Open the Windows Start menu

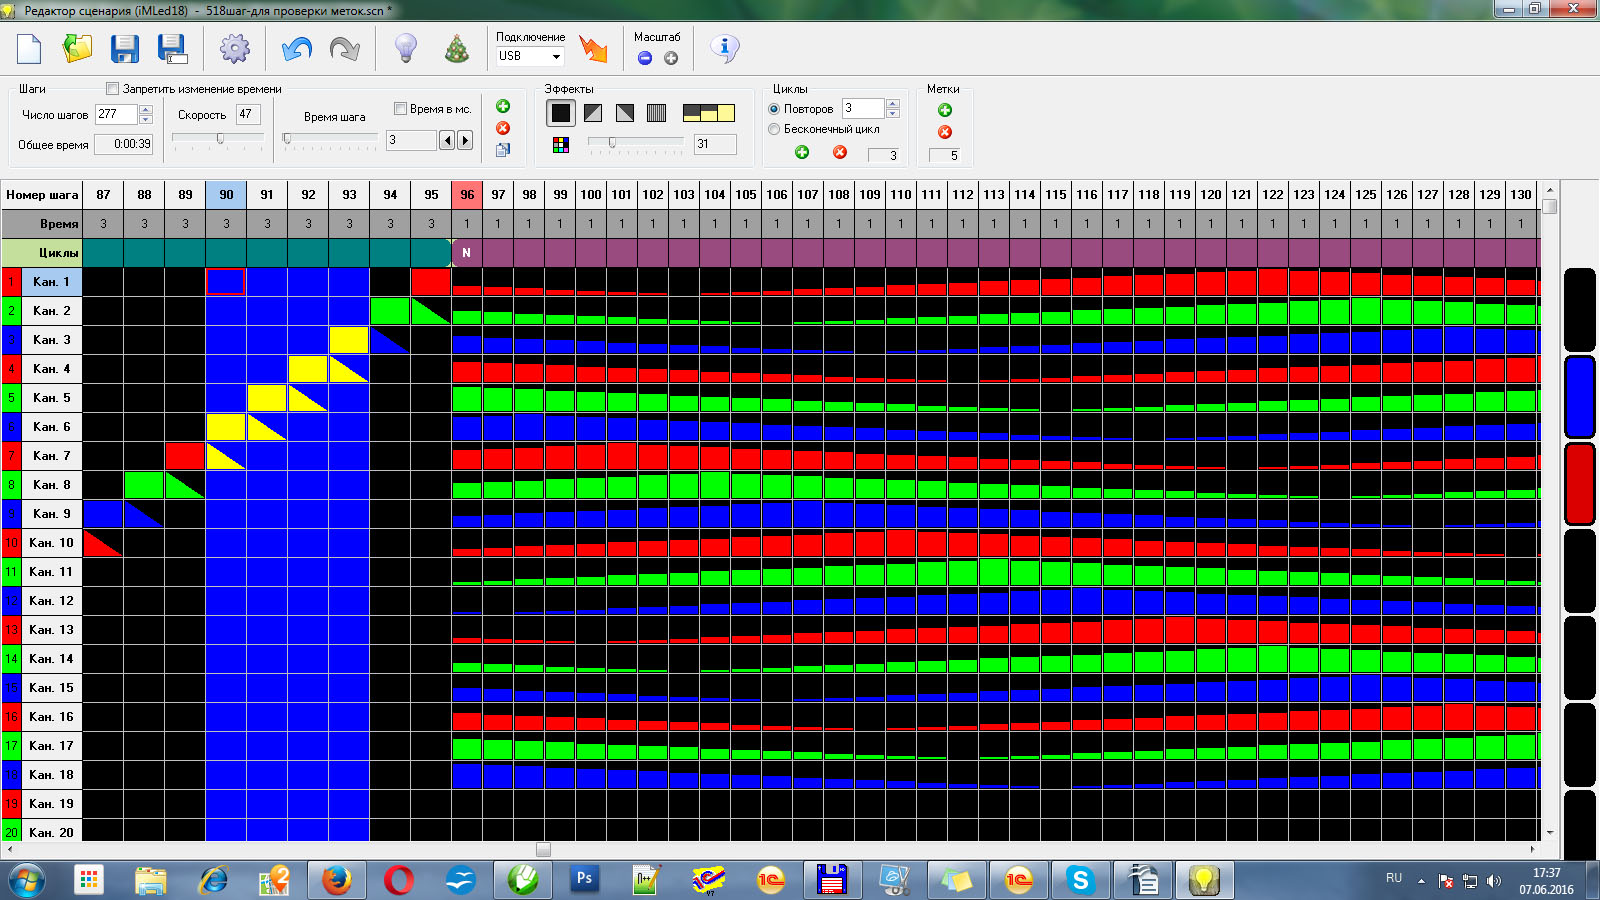(x=27, y=880)
